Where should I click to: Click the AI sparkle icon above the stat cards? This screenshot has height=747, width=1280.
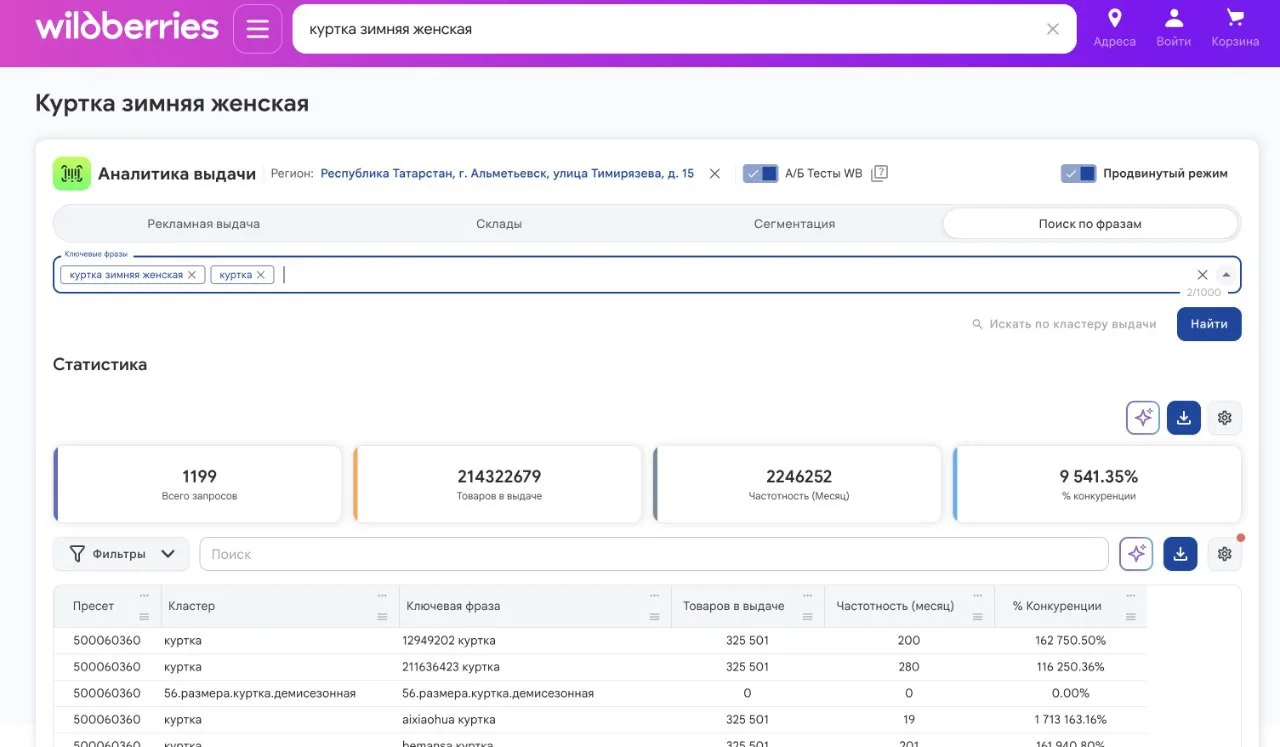coord(1143,418)
